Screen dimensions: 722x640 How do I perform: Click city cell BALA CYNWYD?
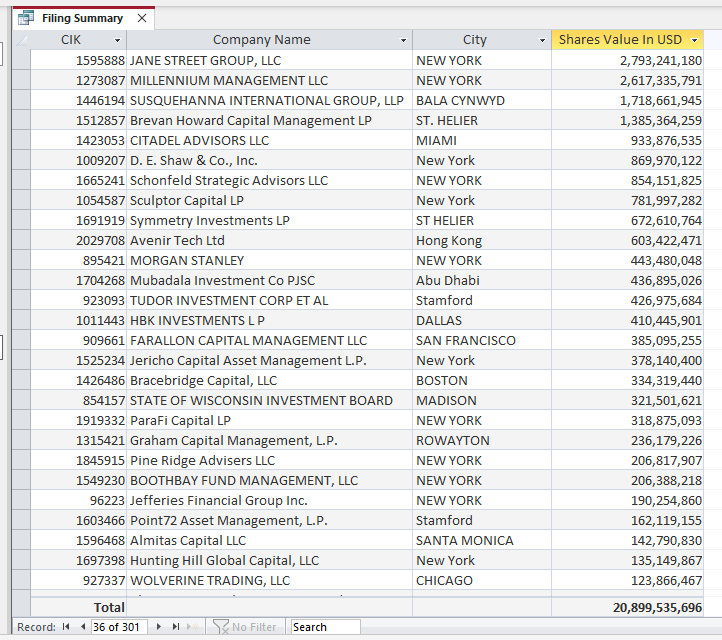tap(482, 100)
